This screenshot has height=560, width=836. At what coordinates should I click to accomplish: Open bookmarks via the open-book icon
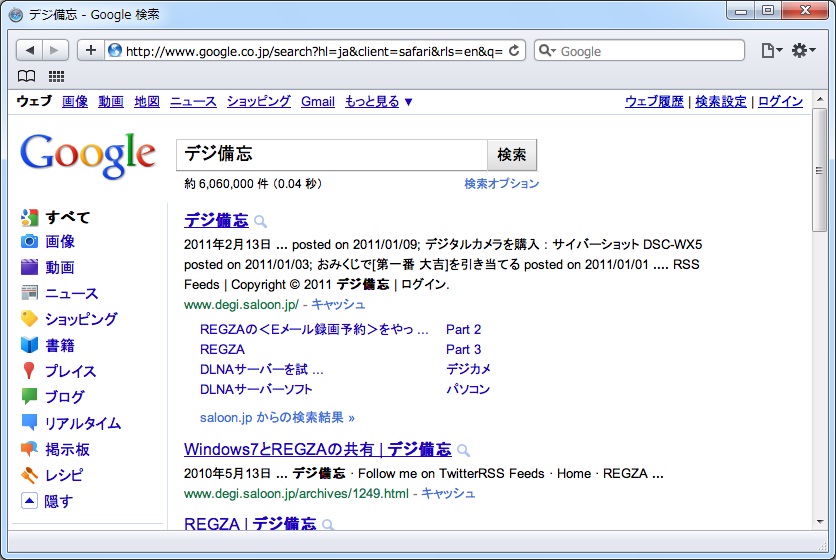27,76
